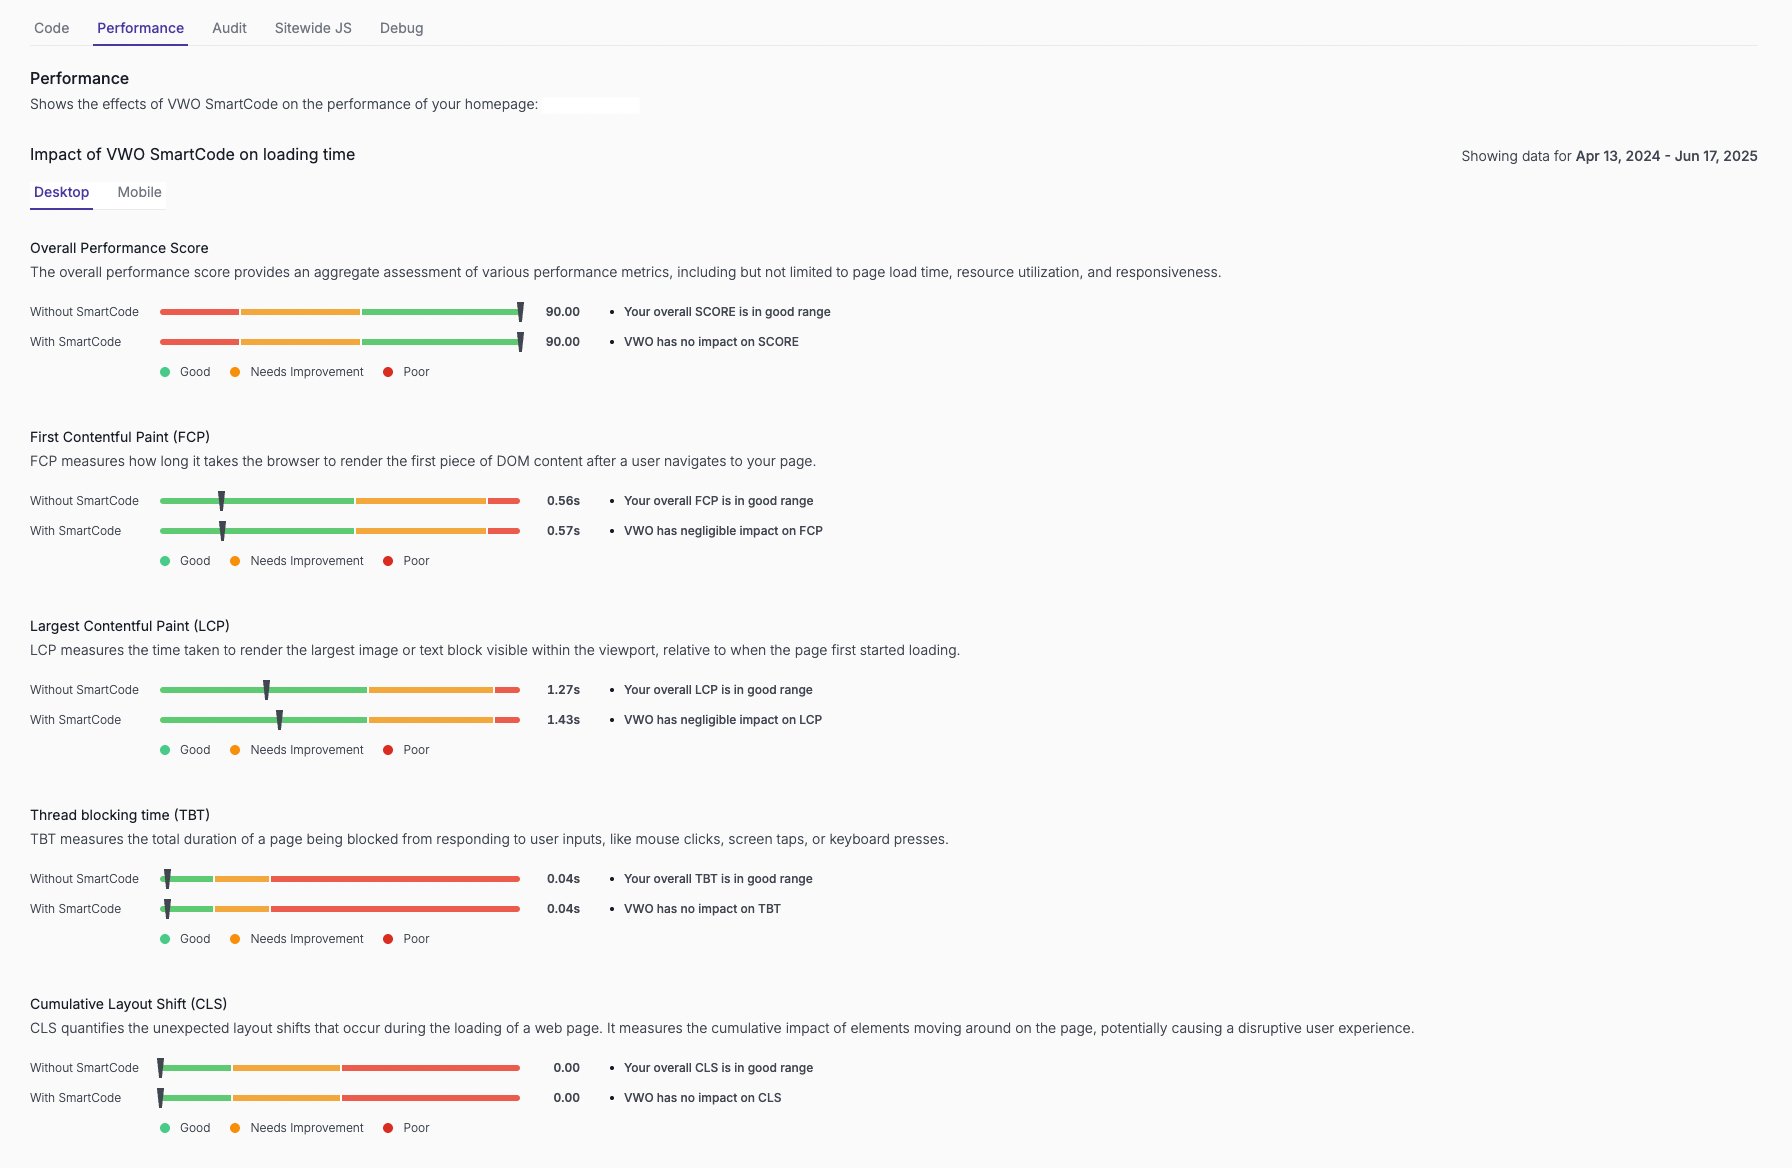The image size is (1792, 1168).
Task: Click the green Good legend dot under LCP
Action: pos(165,750)
